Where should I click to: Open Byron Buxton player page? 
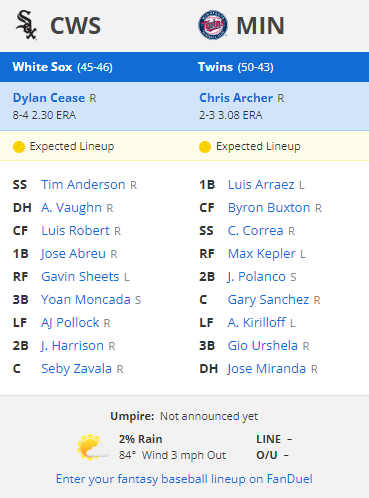[269, 208]
